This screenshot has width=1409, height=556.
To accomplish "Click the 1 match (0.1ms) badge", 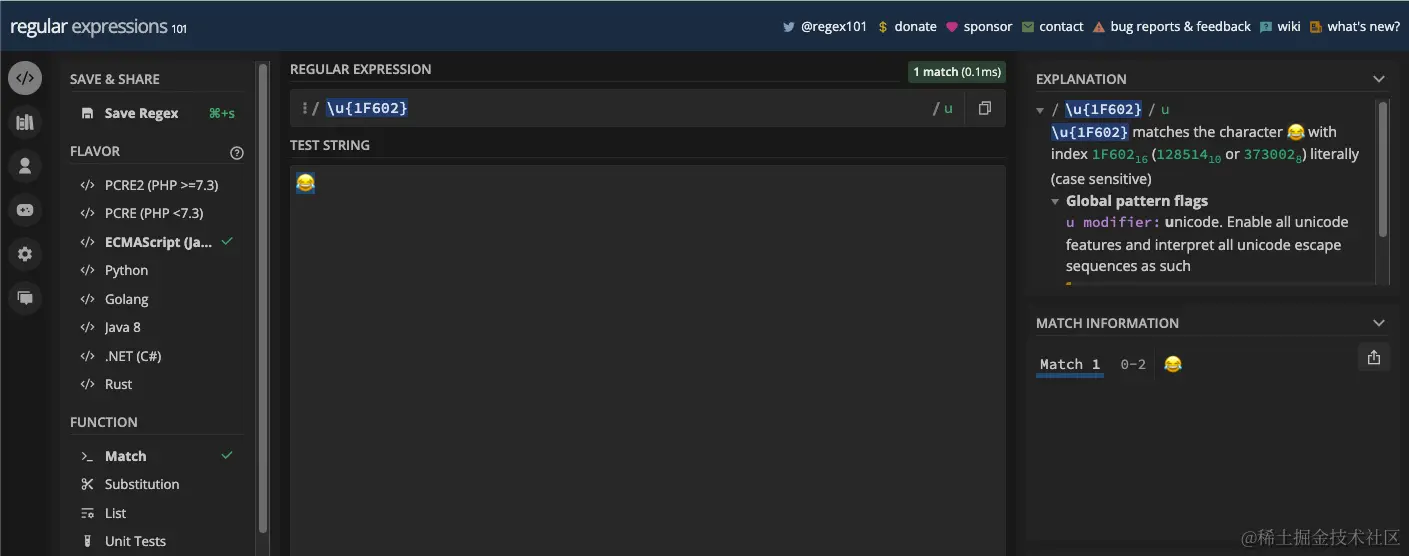I will (x=955, y=72).
